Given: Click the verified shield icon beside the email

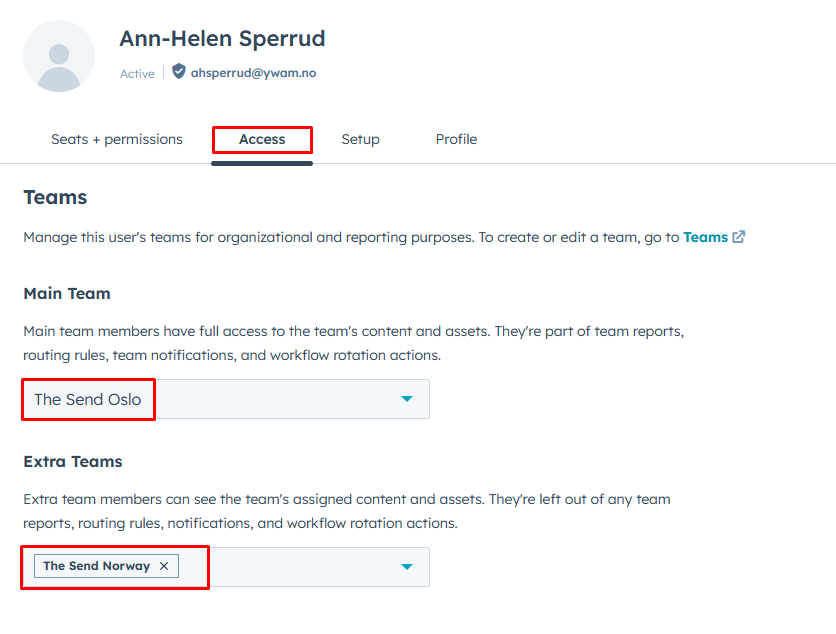Looking at the screenshot, I should [179, 72].
